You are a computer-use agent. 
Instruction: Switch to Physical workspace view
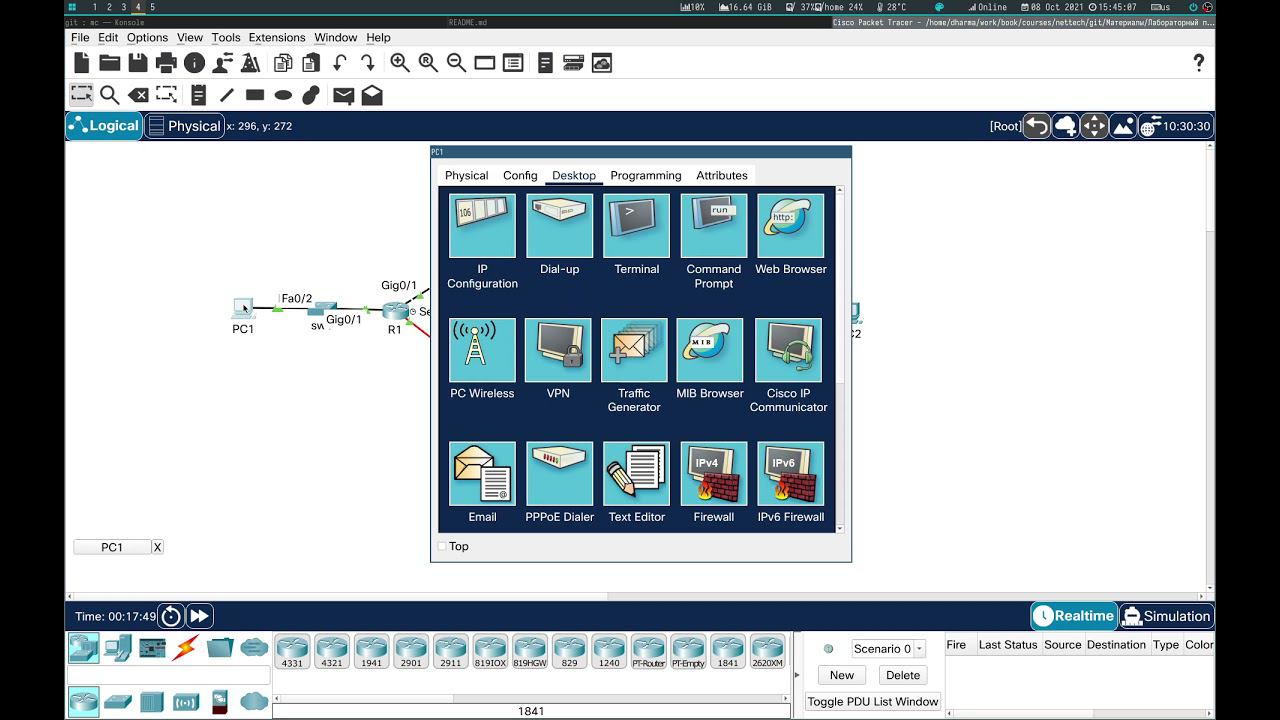(184, 126)
